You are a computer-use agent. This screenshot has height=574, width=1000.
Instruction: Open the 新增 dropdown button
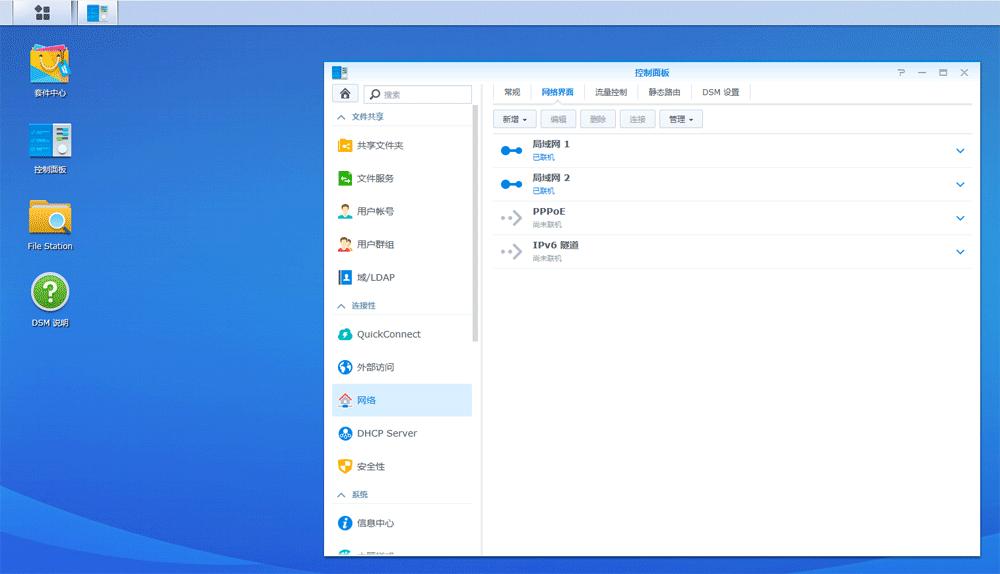pos(514,119)
